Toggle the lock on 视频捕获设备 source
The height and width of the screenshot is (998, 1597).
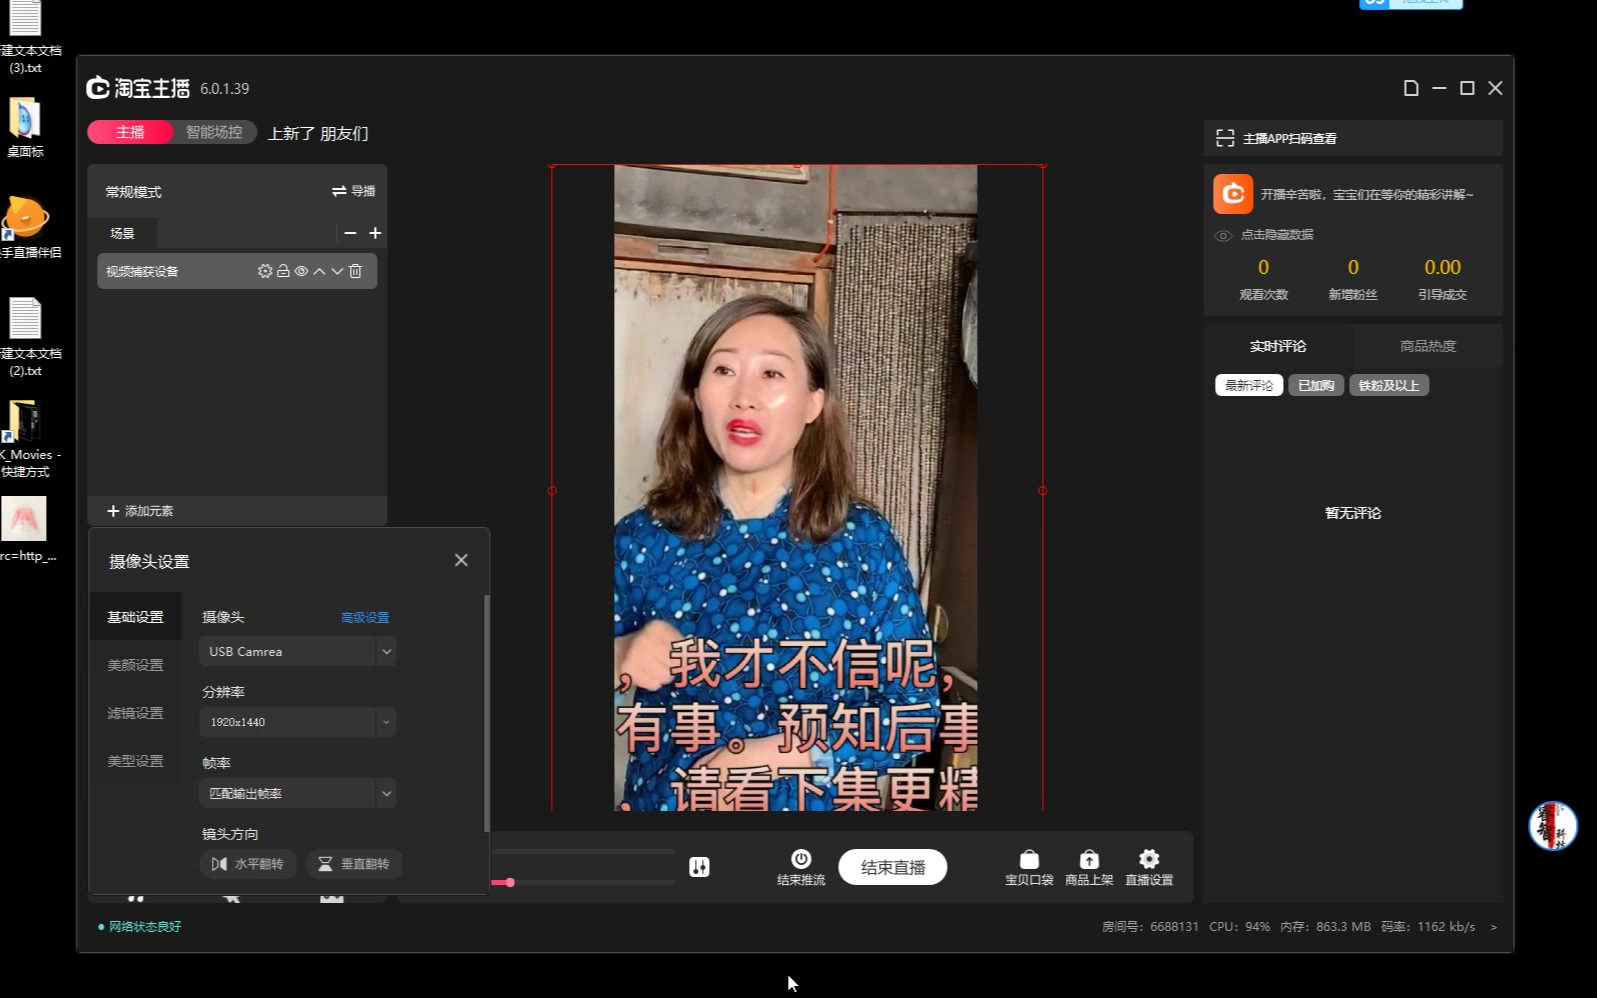(x=283, y=271)
